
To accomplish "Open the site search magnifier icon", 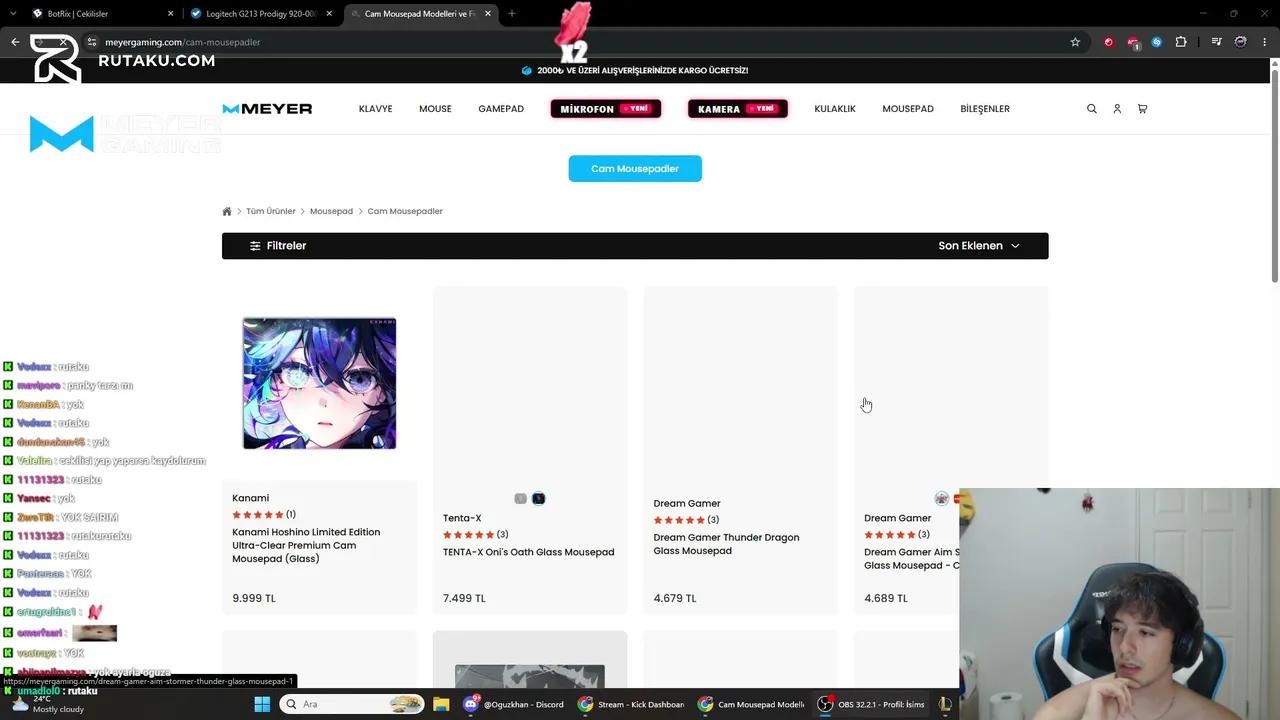I will tap(1092, 109).
